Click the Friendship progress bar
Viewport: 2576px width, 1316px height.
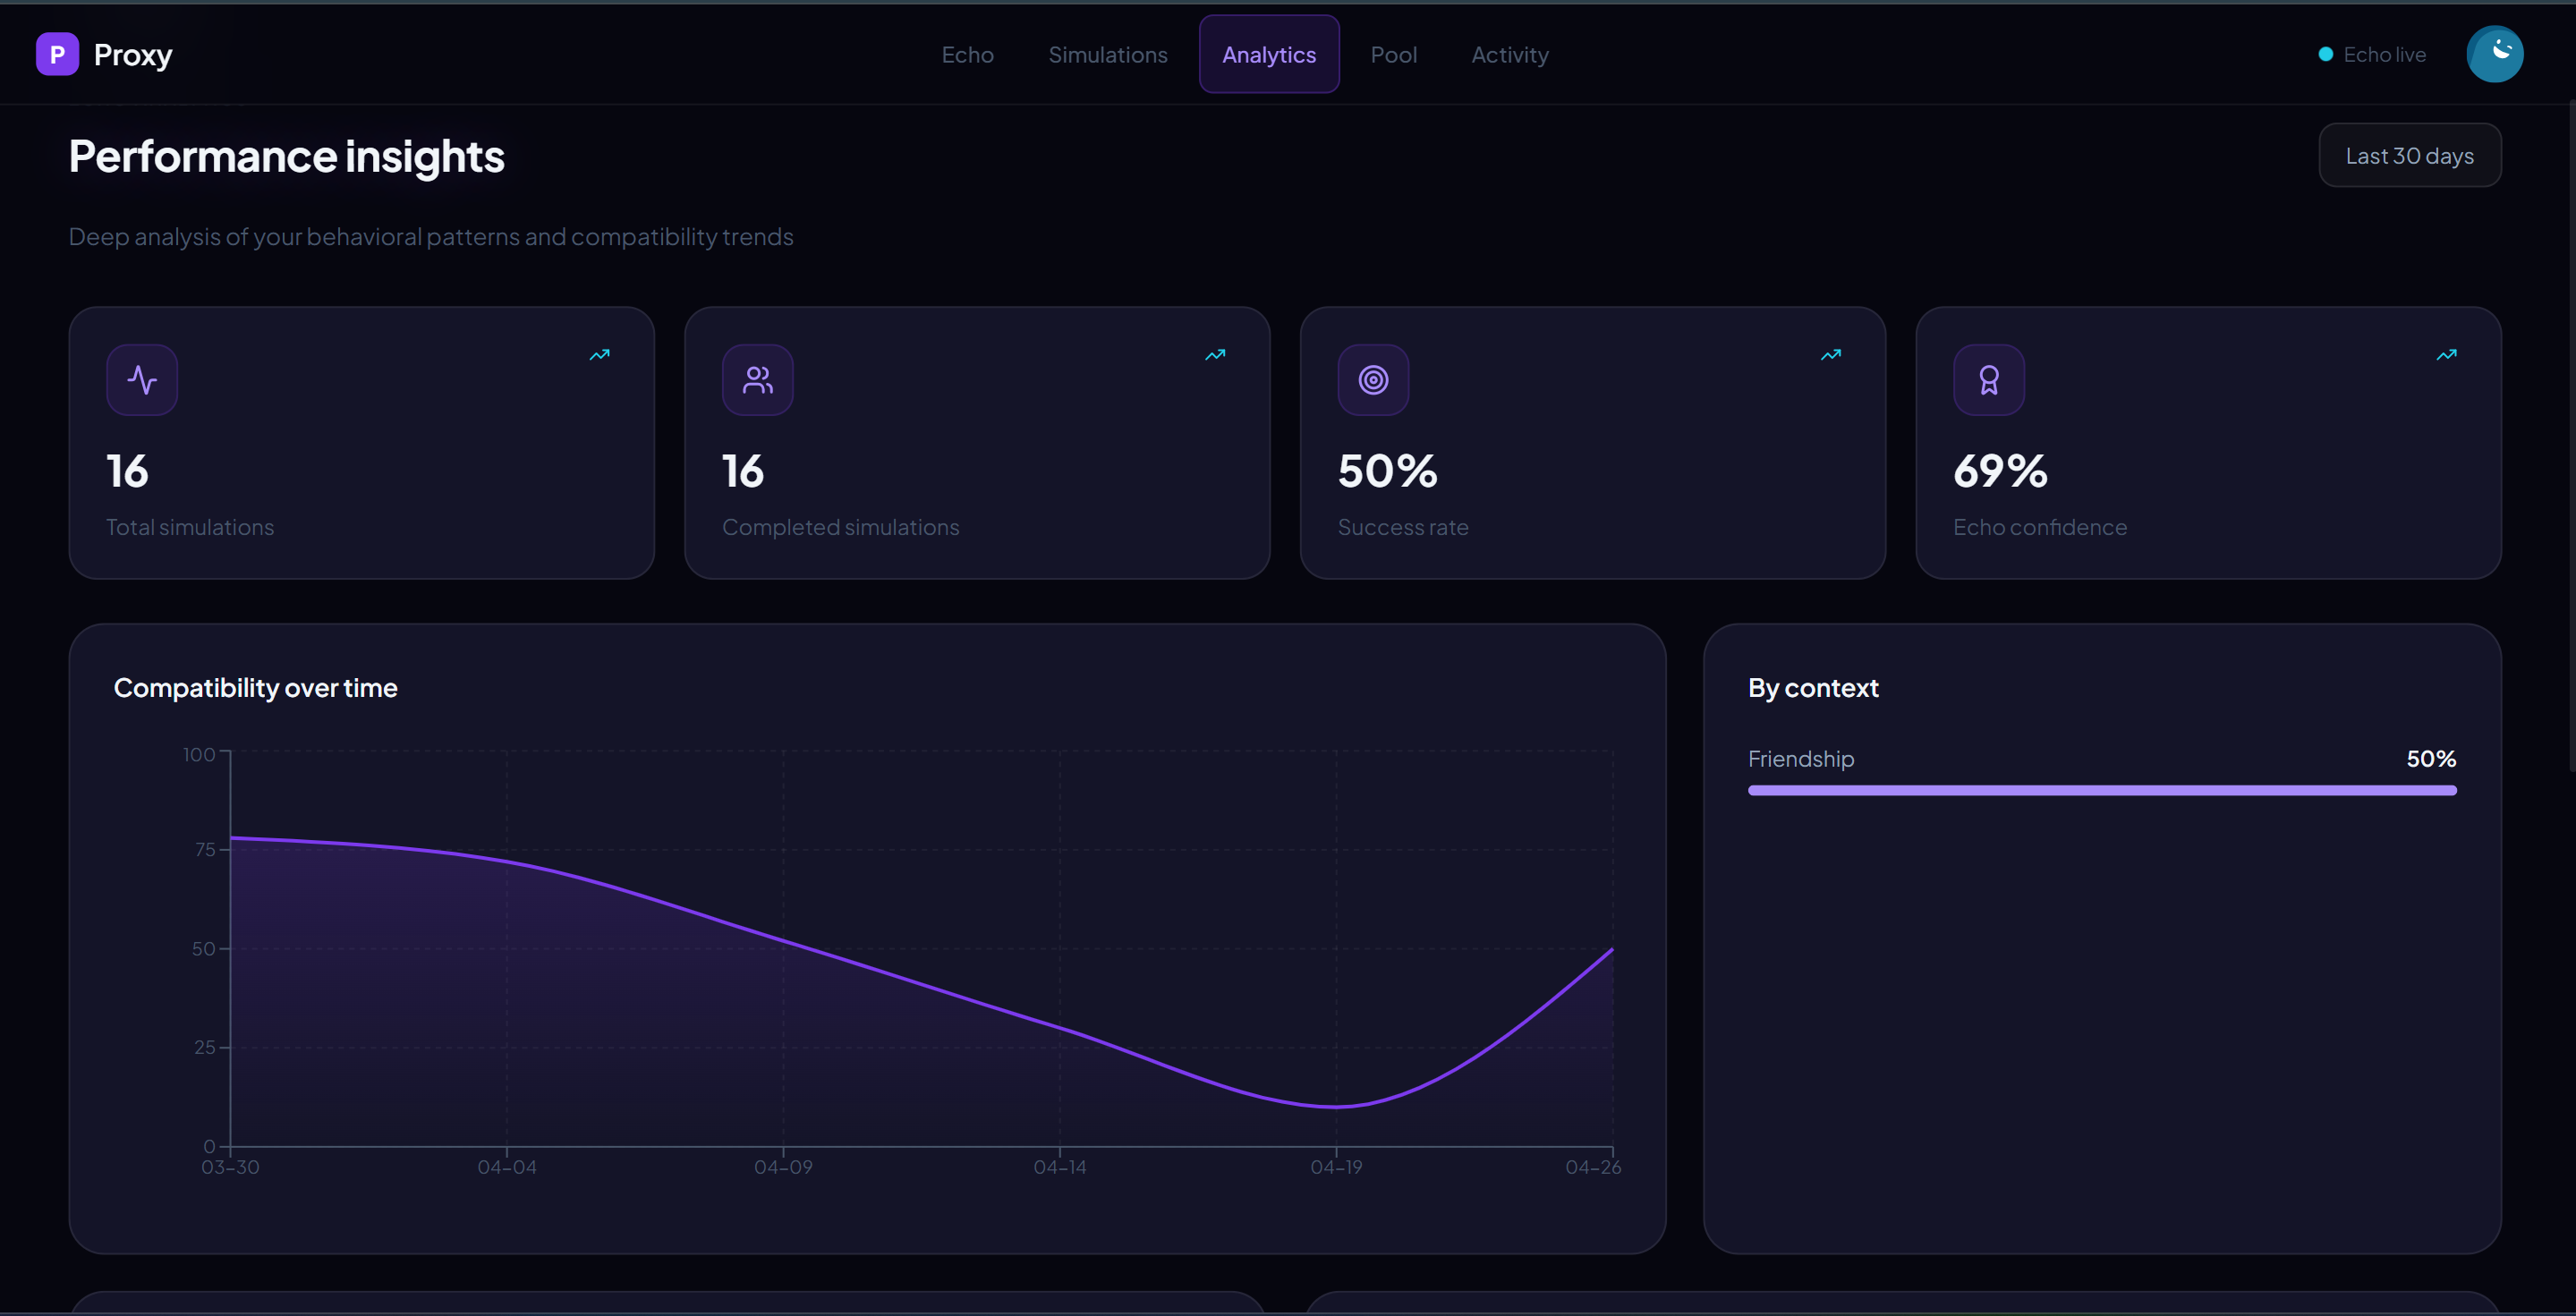(2101, 791)
